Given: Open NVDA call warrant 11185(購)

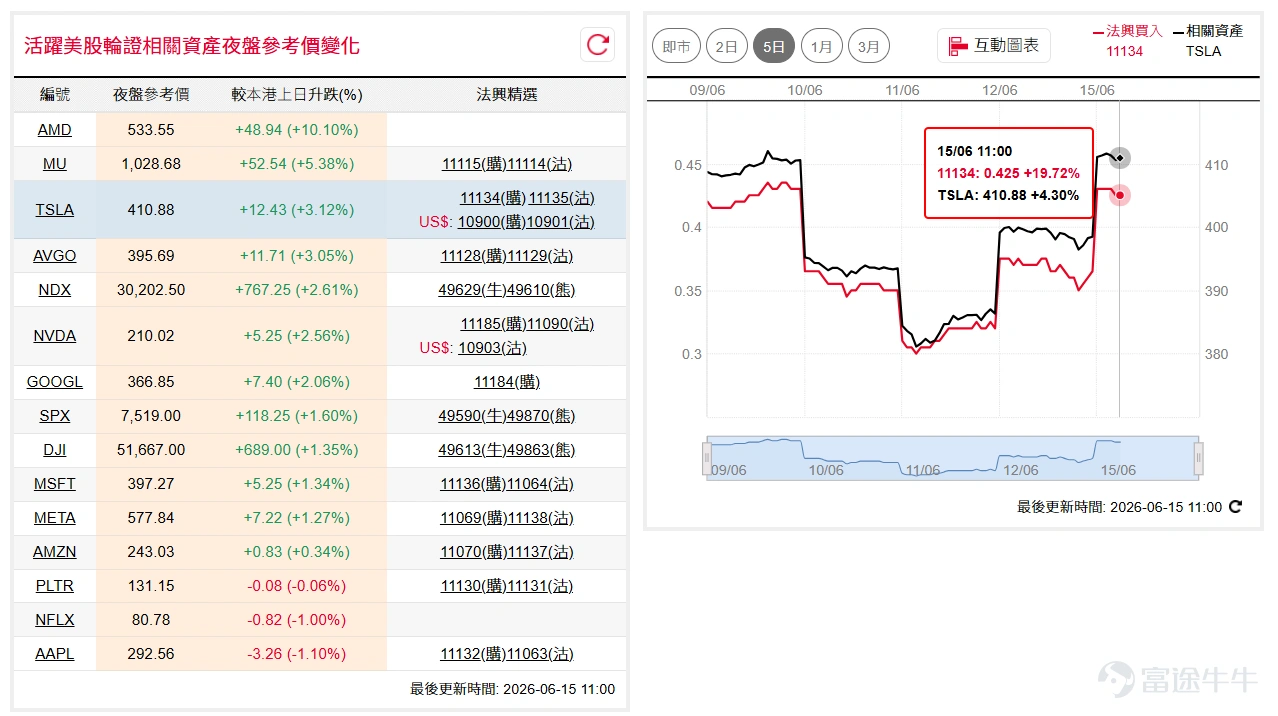Looking at the screenshot, I should tap(494, 324).
